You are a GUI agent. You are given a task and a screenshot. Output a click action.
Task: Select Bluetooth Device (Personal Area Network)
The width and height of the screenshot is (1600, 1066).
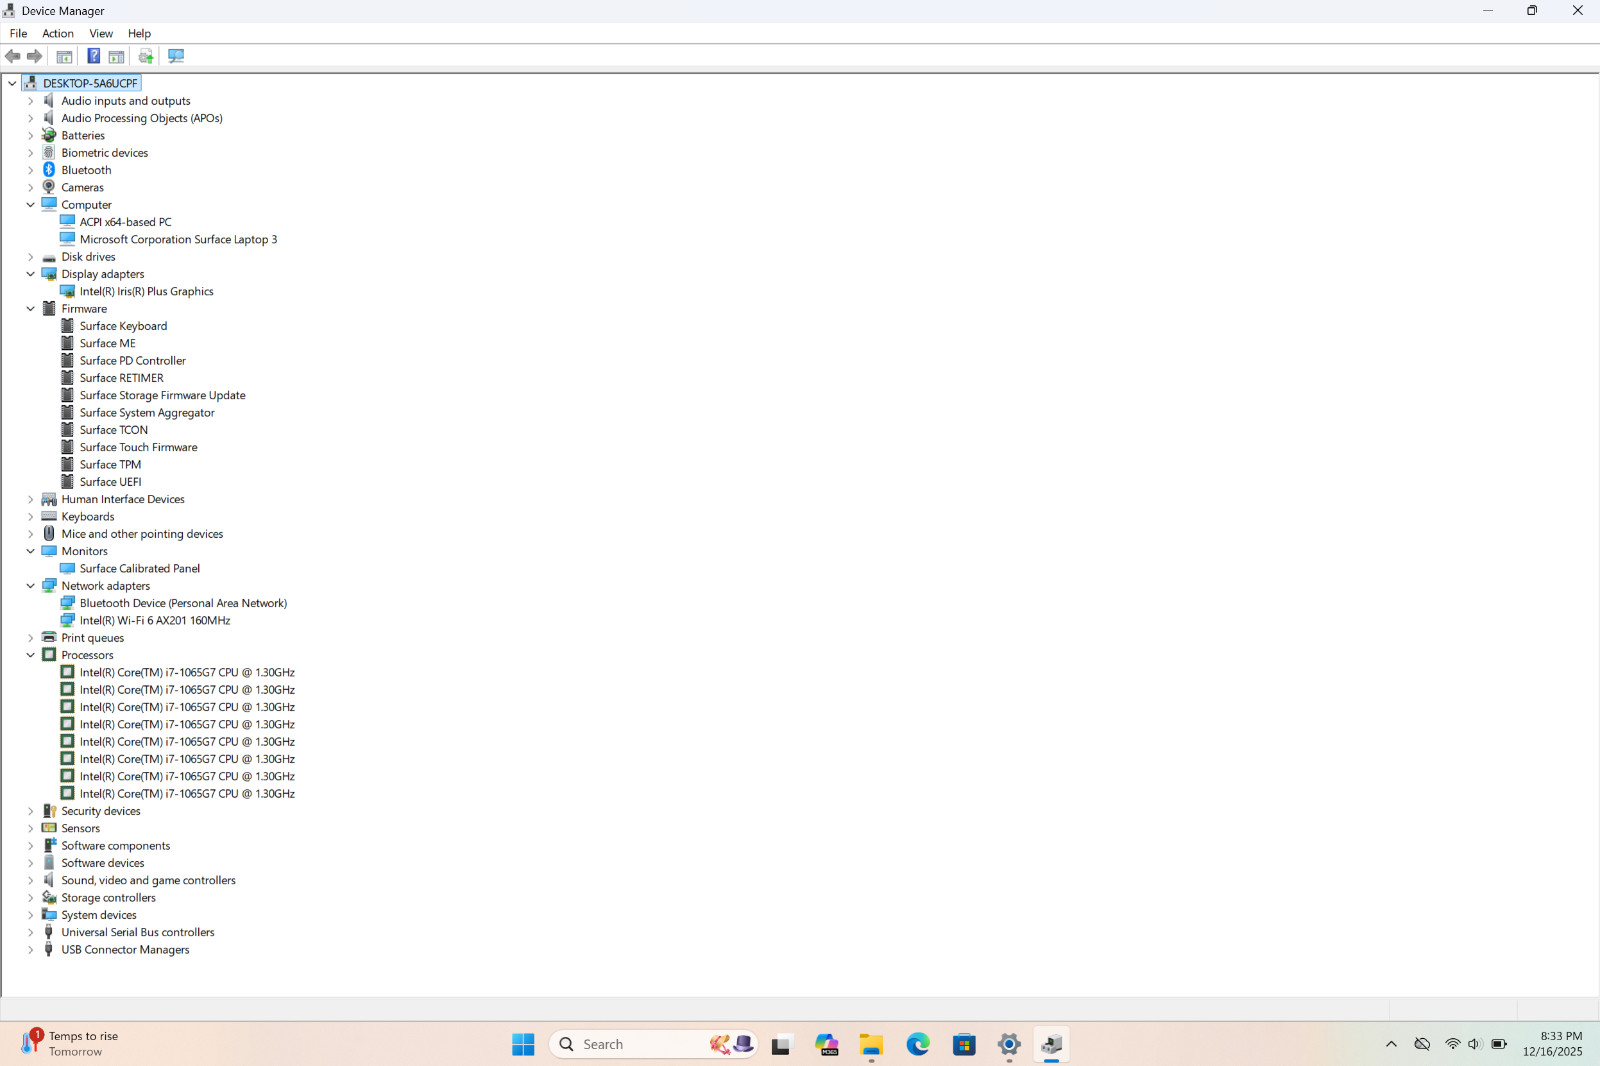[x=183, y=603]
